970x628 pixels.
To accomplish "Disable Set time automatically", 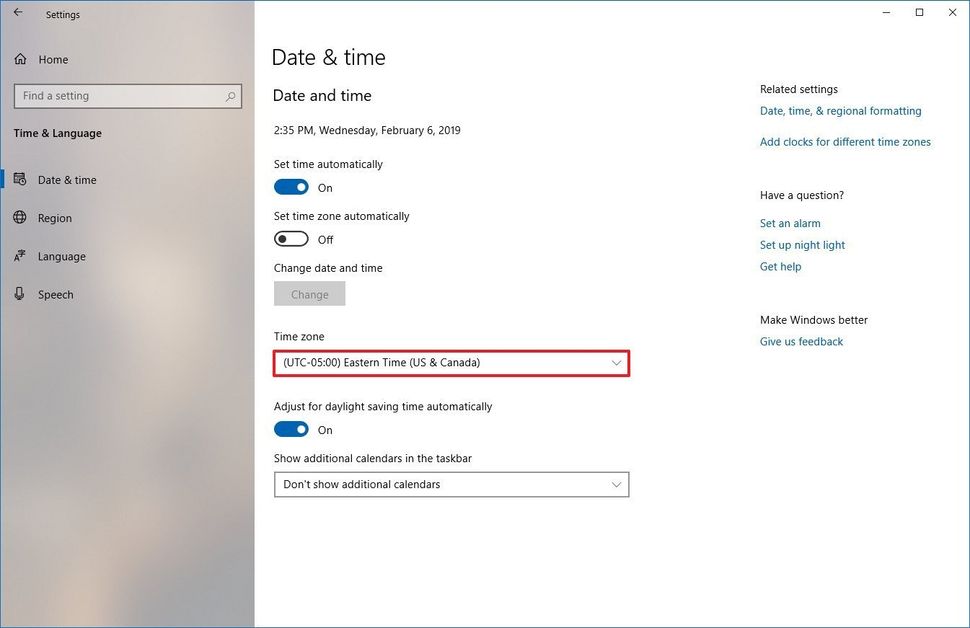I will point(291,186).
